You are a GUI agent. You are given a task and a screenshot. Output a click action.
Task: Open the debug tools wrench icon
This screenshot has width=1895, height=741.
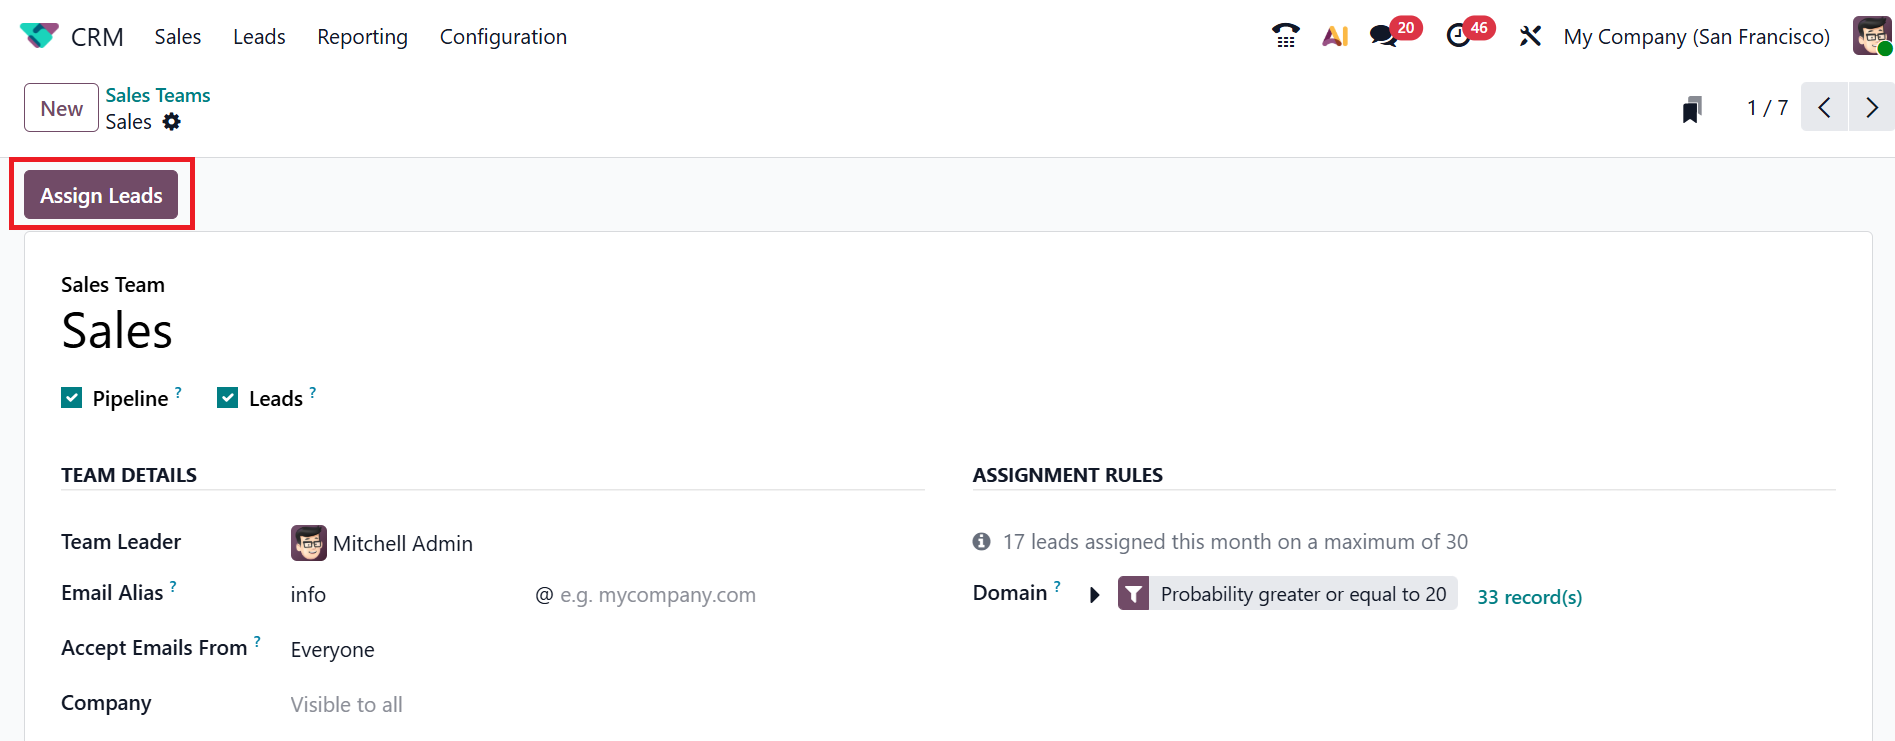pos(1530,36)
